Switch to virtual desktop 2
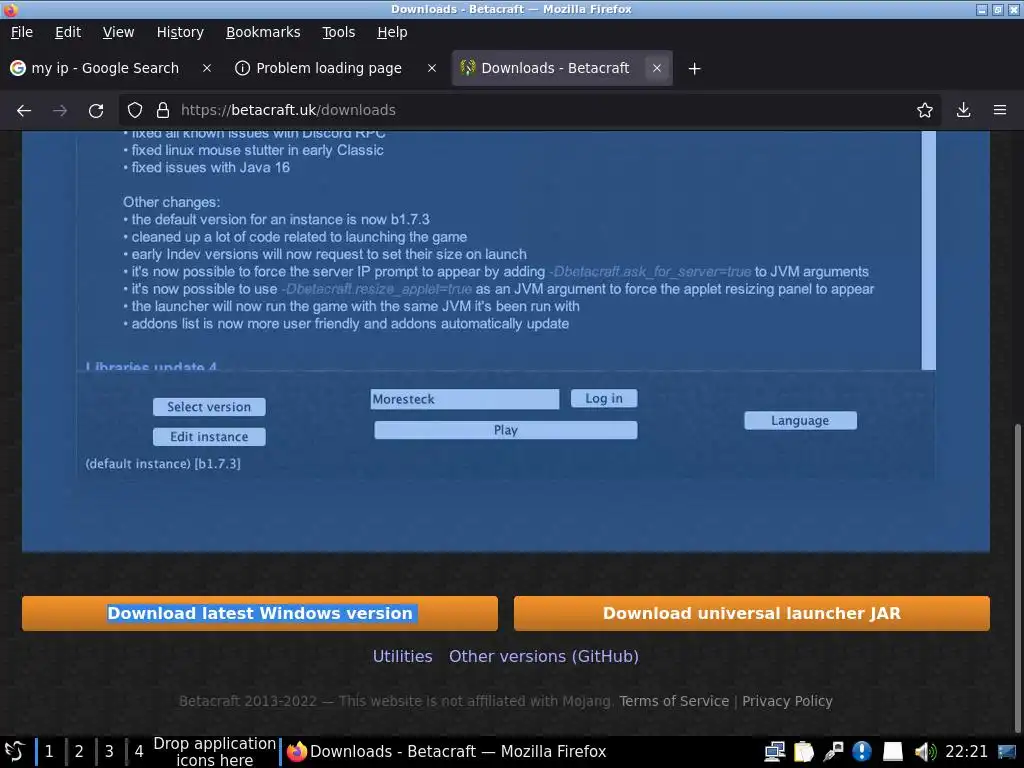This screenshot has height=768, width=1024. [79, 752]
